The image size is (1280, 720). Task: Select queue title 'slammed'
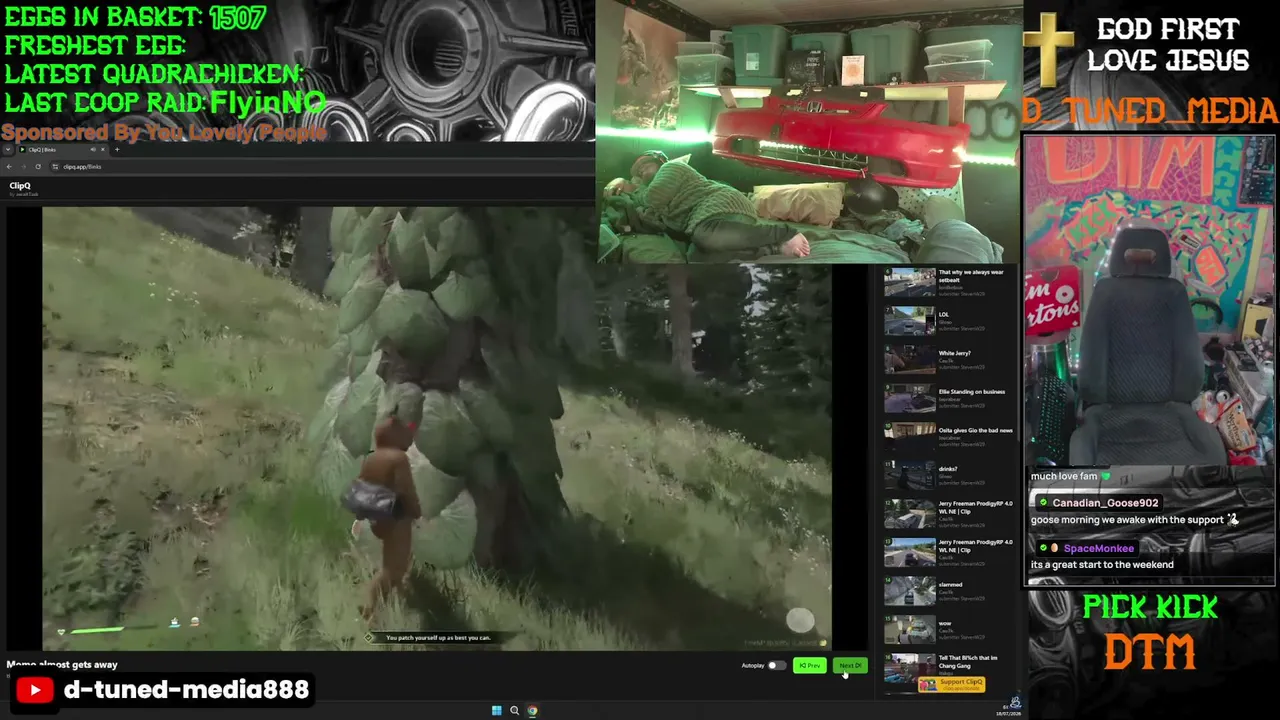click(x=951, y=585)
